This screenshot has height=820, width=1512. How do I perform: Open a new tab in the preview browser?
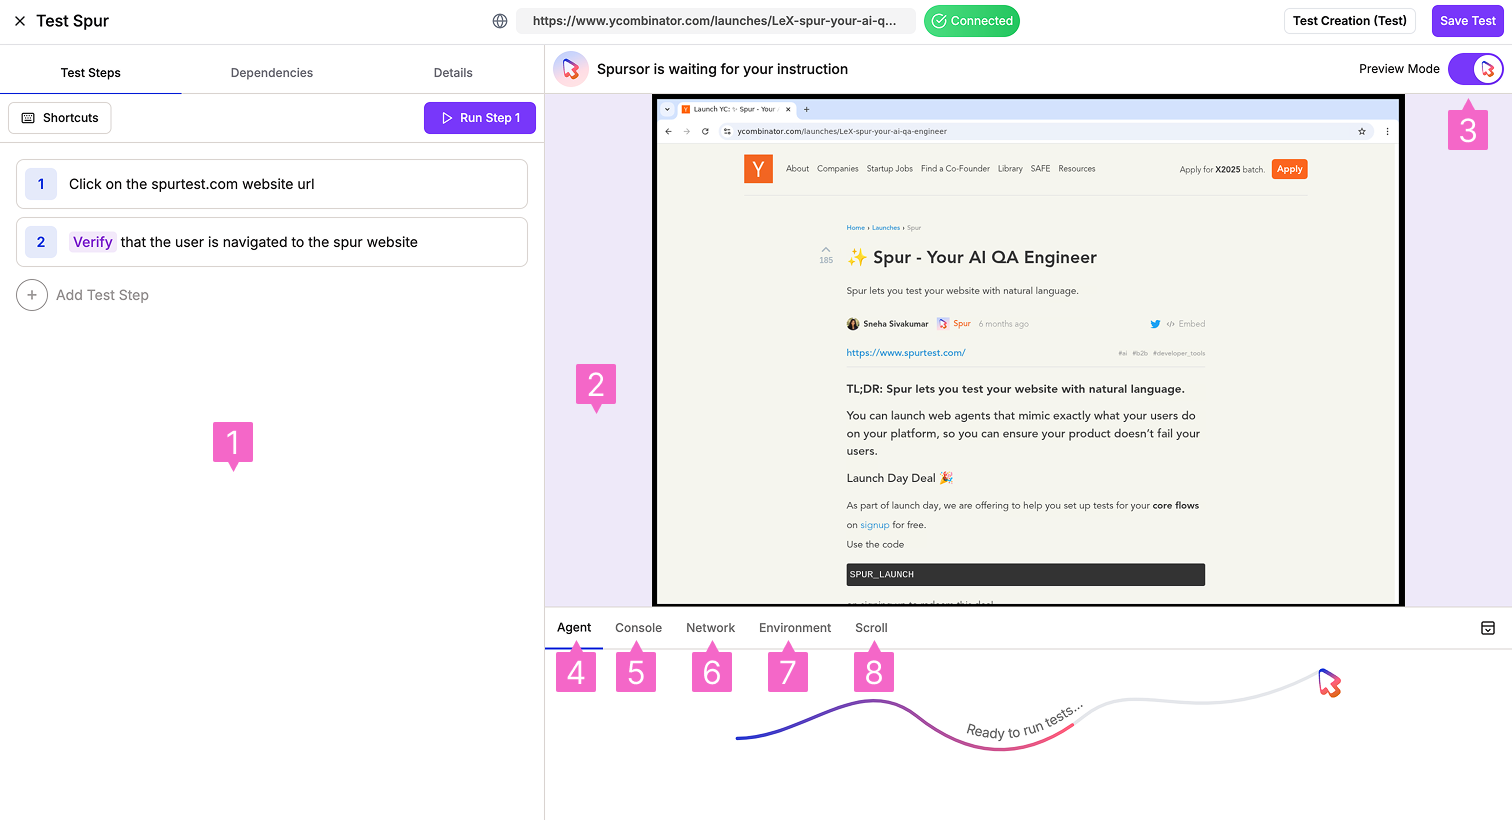coord(807,109)
